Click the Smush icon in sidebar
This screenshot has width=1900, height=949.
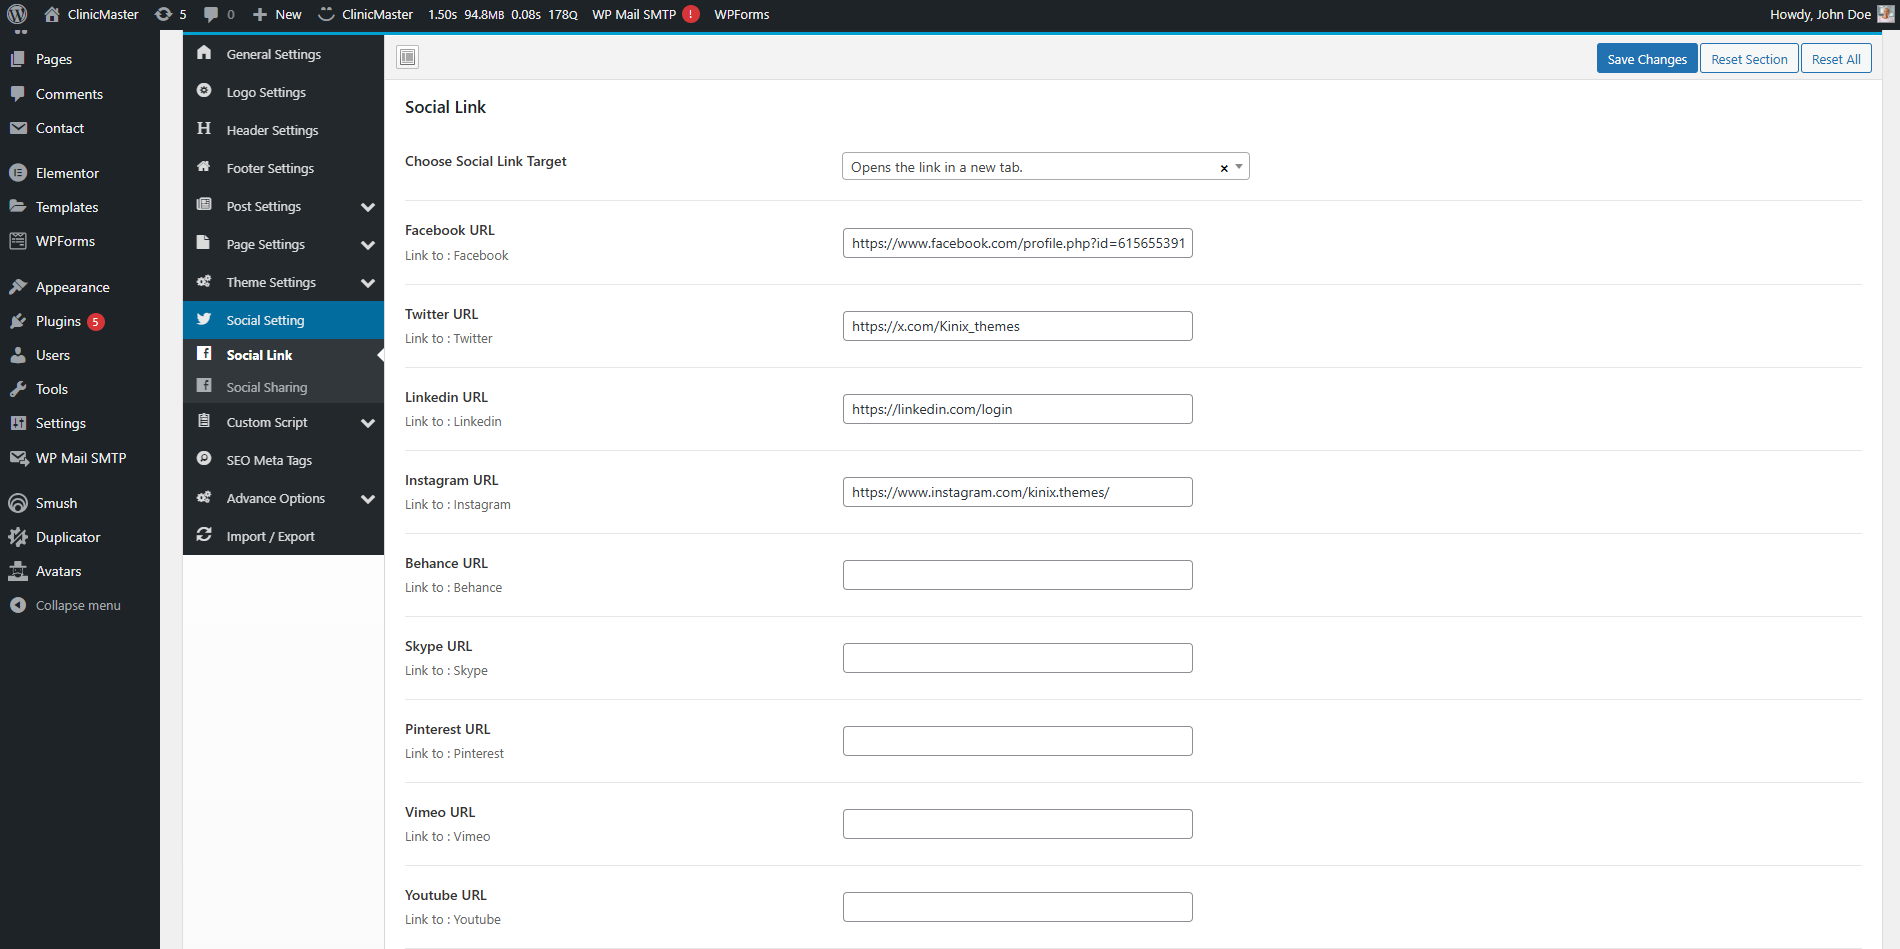tap(18, 503)
